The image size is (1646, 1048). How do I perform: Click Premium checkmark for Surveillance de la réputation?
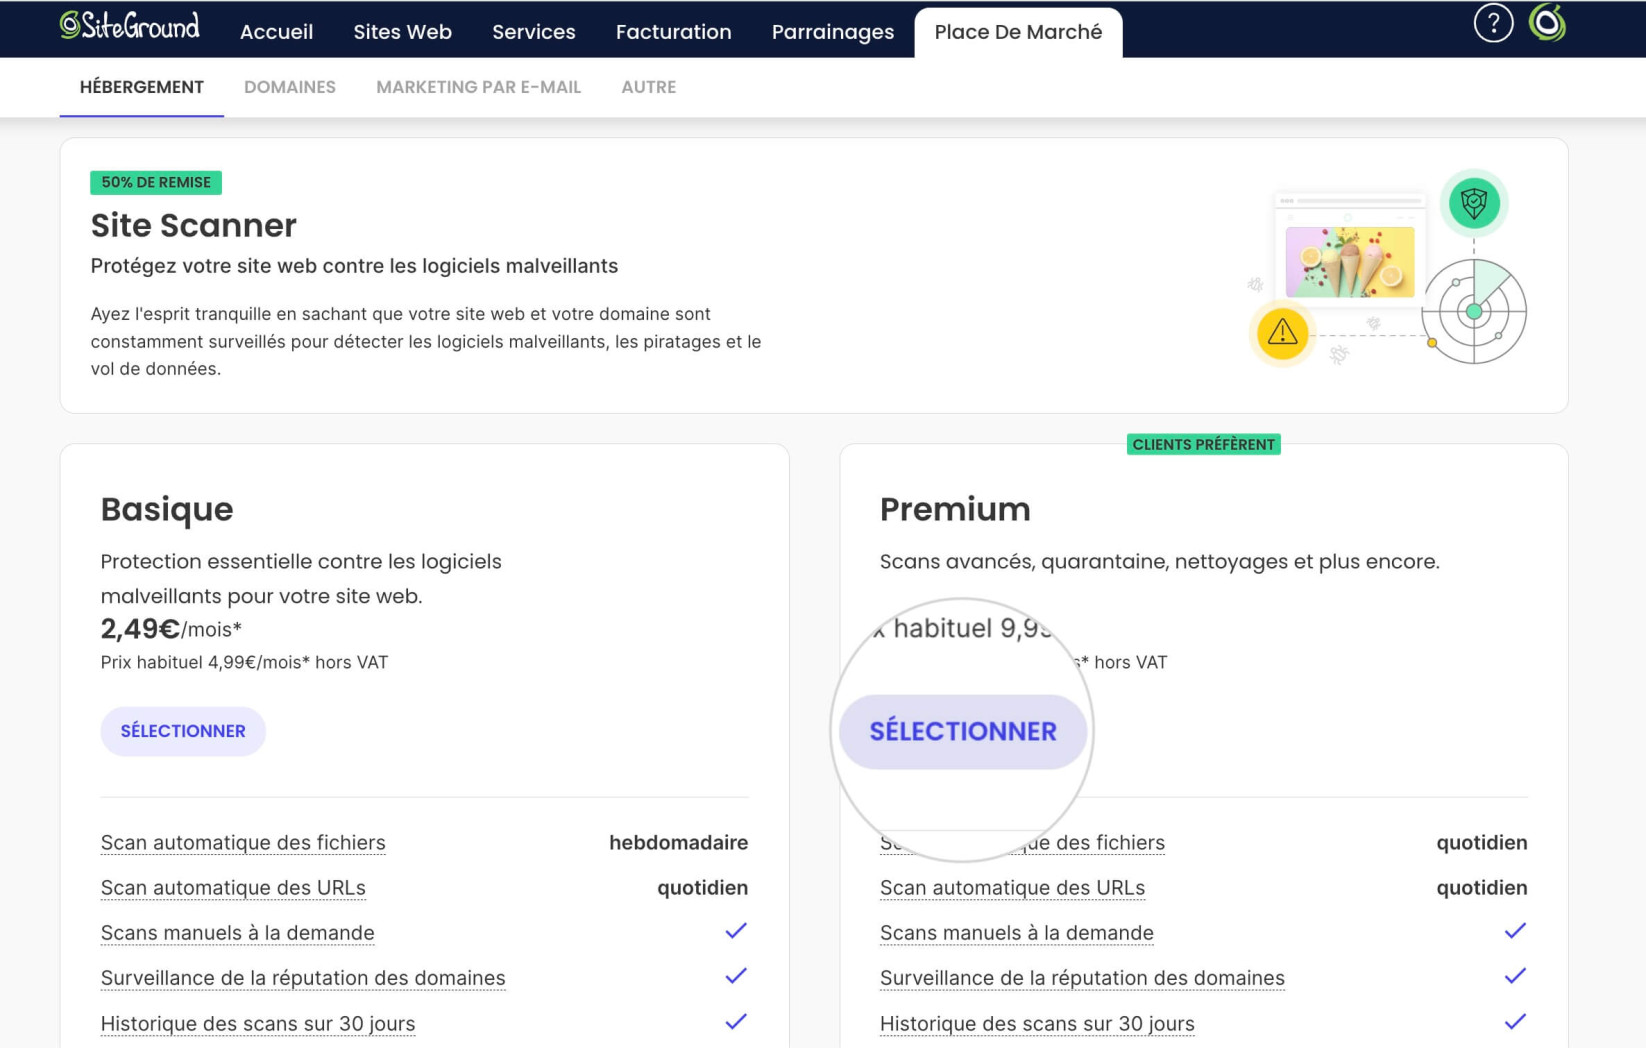[1515, 976]
